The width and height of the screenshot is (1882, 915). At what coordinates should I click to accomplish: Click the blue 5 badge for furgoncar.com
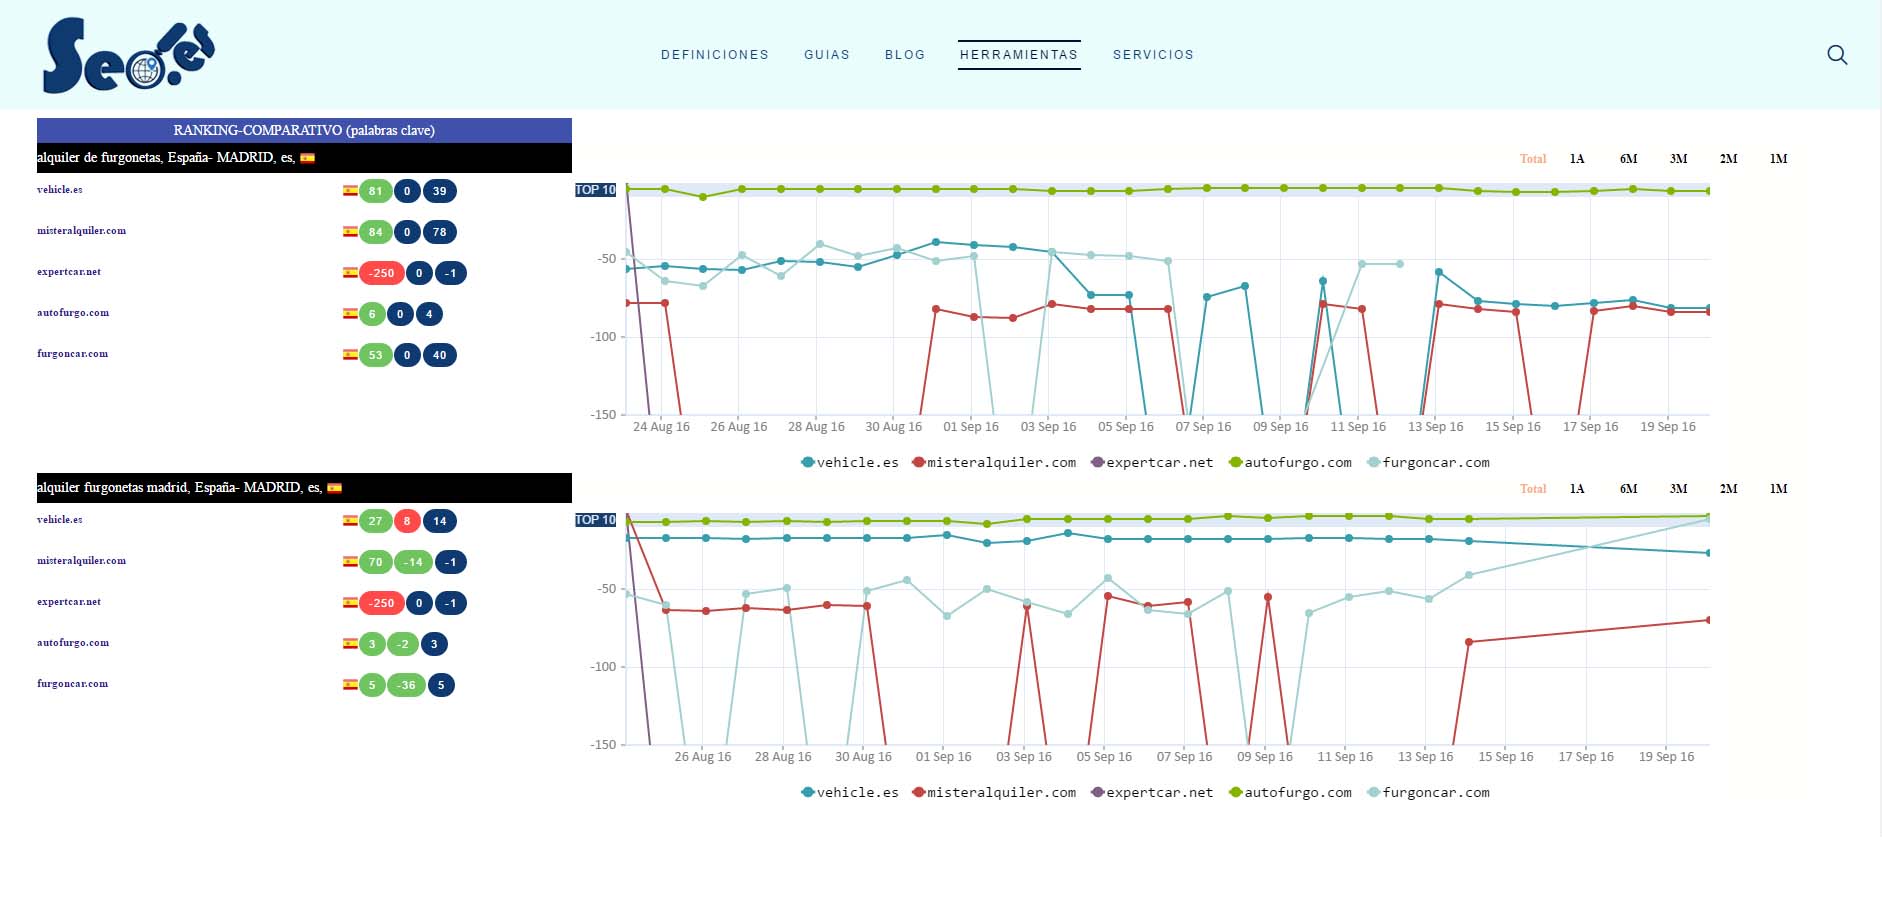tap(441, 685)
